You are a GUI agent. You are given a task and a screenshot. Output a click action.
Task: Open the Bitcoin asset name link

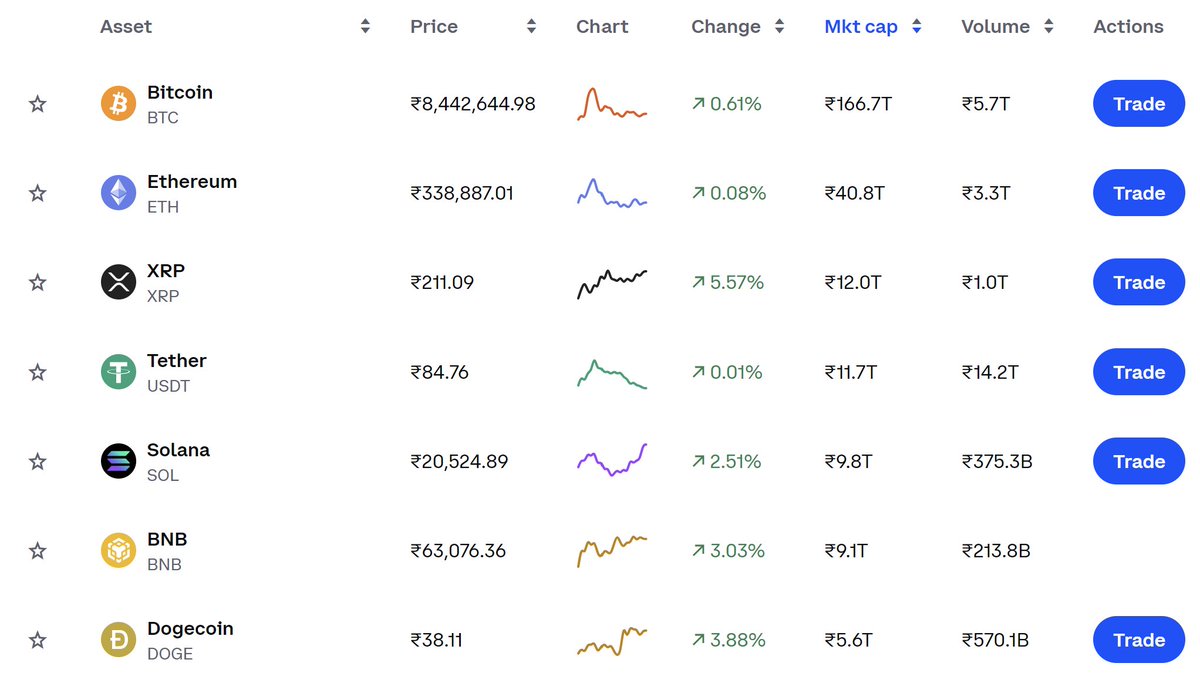[x=180, y=92]
